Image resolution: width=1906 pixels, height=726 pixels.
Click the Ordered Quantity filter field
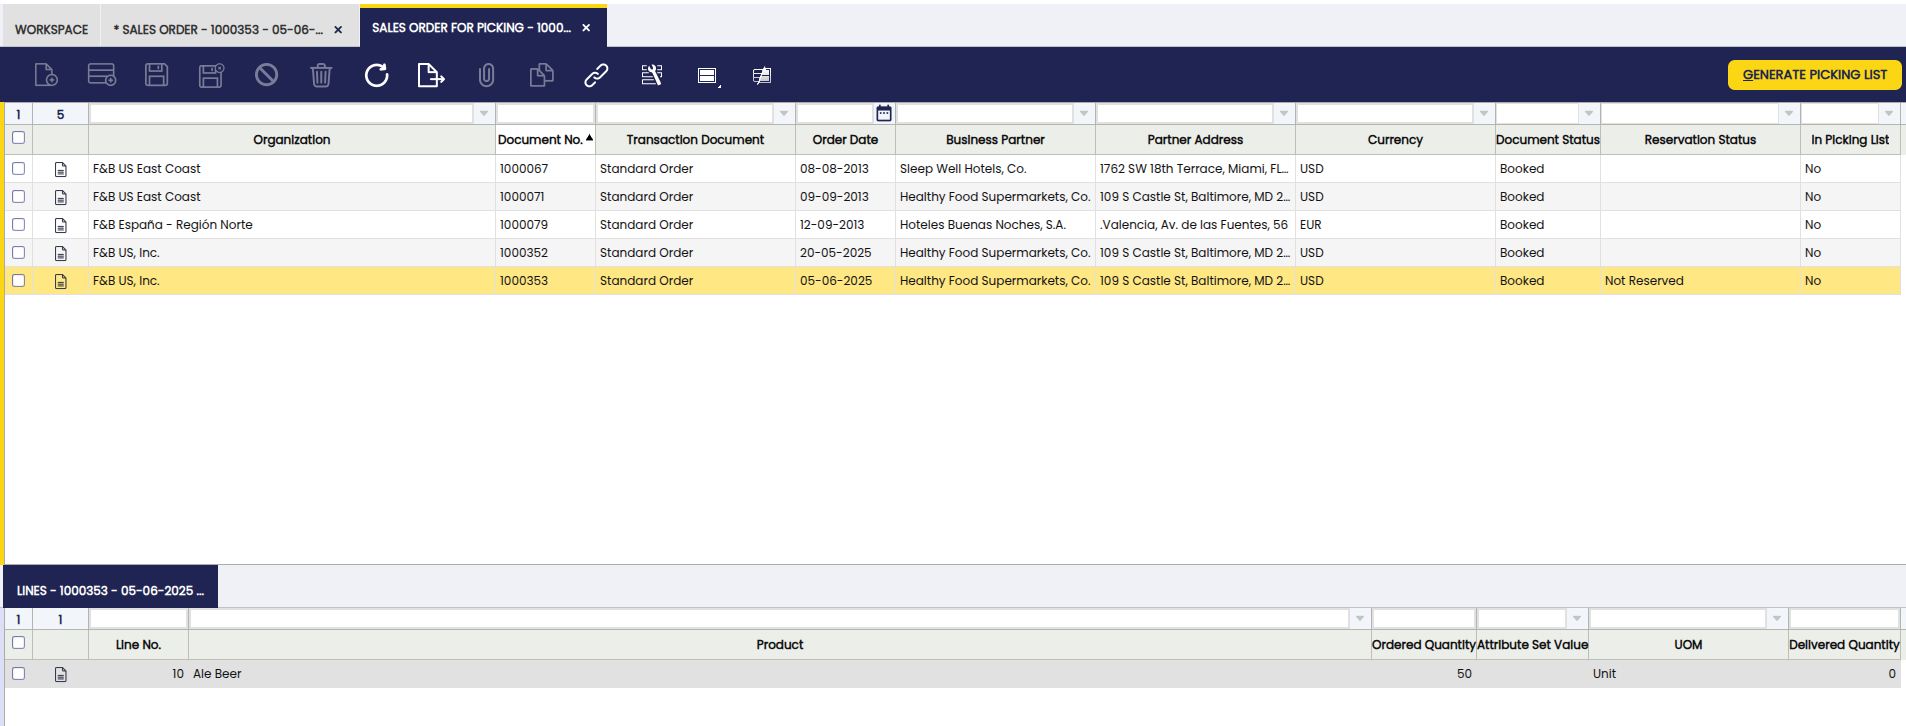(x=1423, y=619)
